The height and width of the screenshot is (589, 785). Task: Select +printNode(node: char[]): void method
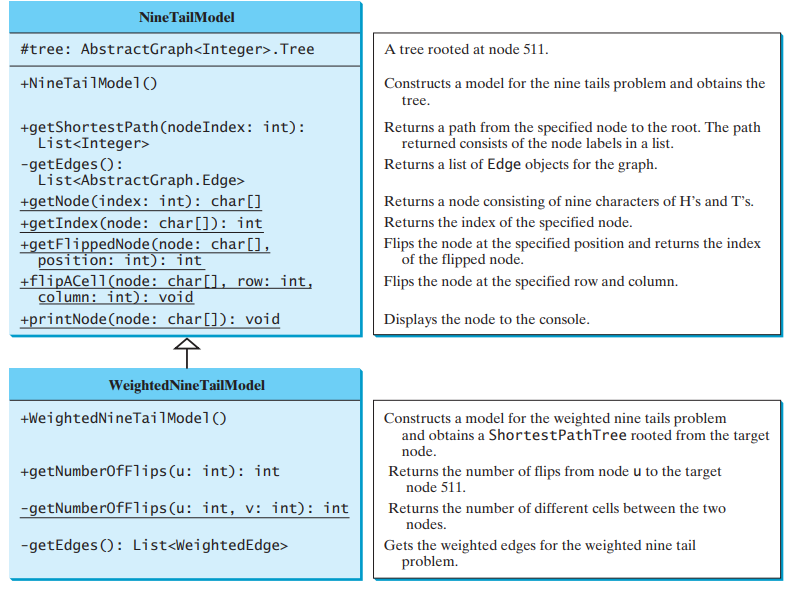(150, 320)
